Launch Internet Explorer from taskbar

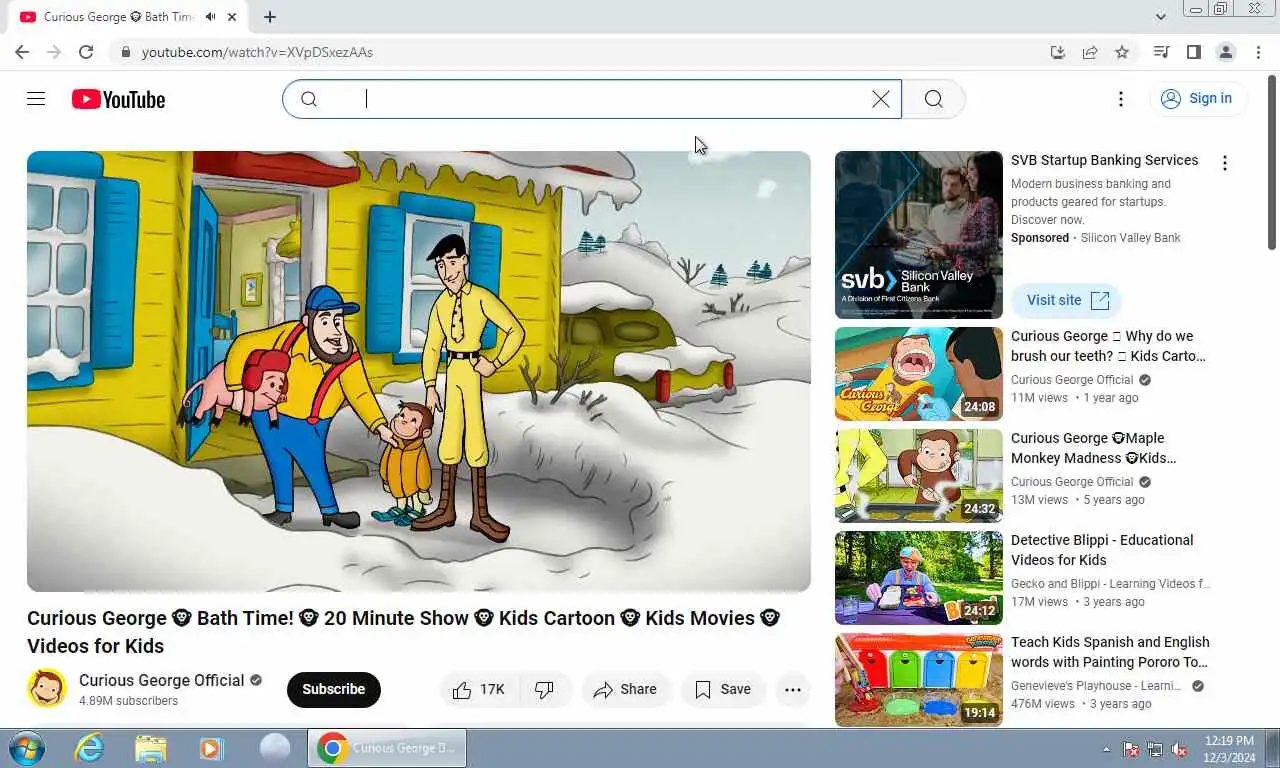point(89,748)
